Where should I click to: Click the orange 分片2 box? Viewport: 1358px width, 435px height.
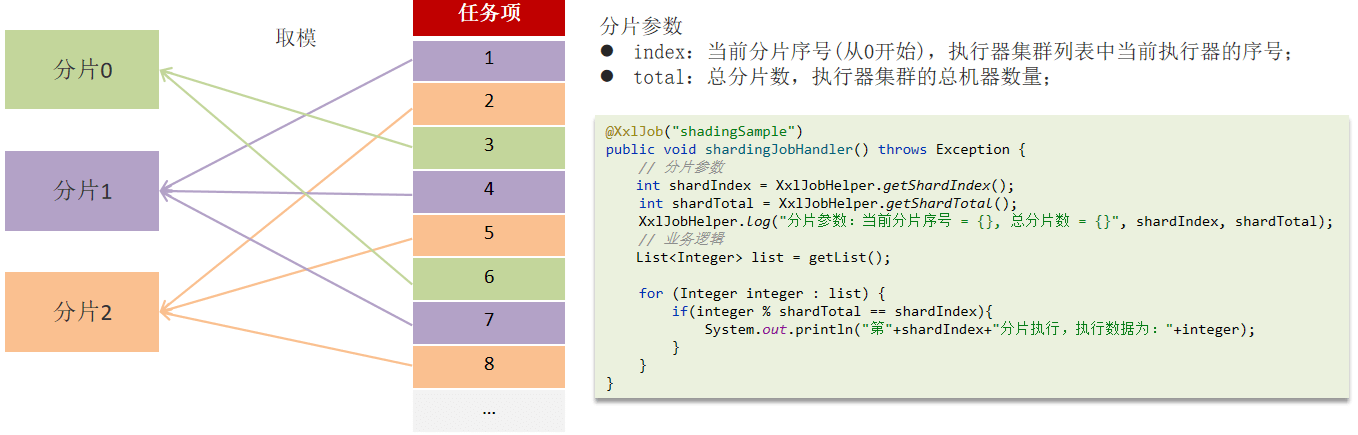(x=82, y=312)
